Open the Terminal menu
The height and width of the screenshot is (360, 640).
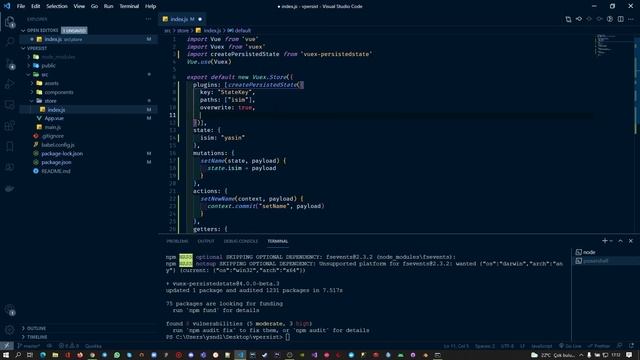(x=129, y=6)
